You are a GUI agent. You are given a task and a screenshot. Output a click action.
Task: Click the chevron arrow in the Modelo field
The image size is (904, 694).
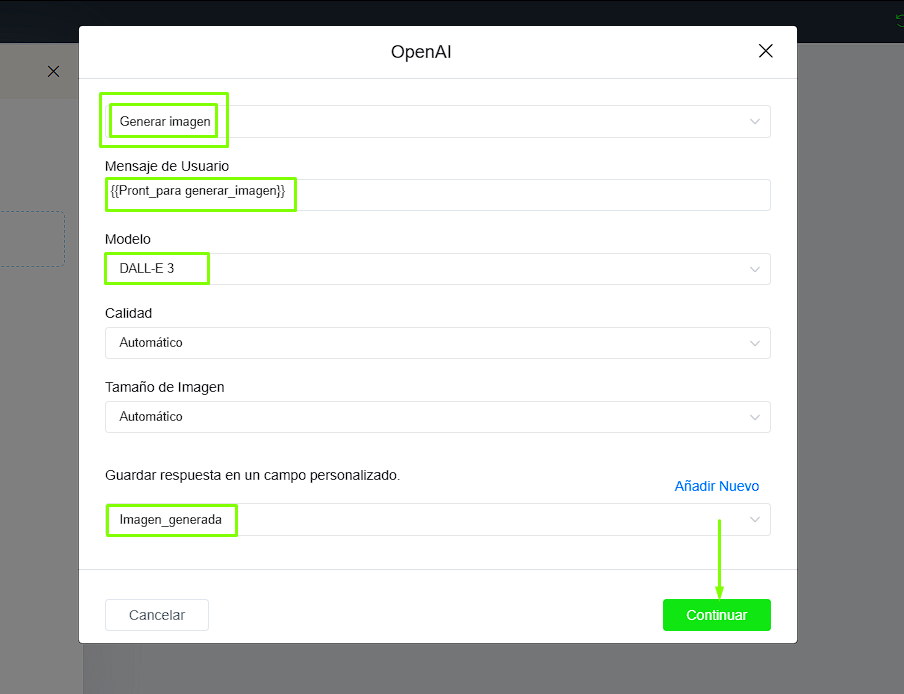(755, 269)
